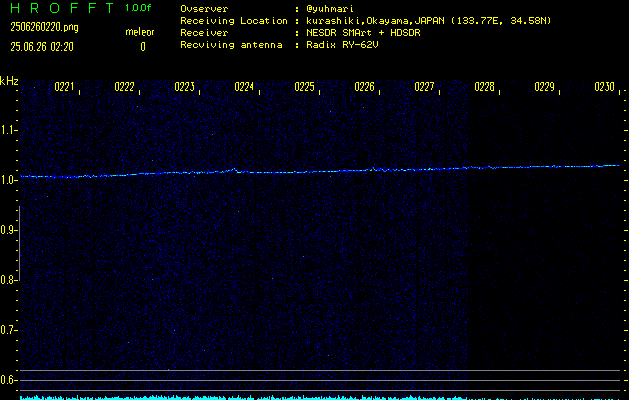This screenshot has width=629, height=400.
Task: Click the kurashiki,Okayama,JAPAN location value
Action: click(428, 21)
